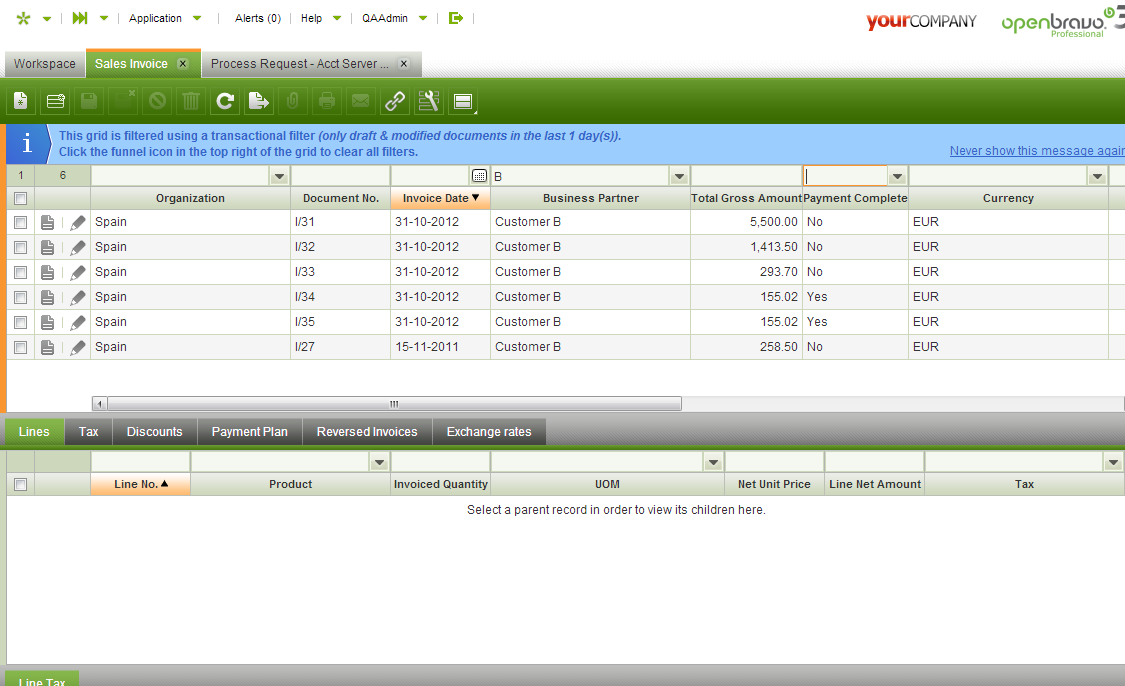Viewport: 1125px width, 686px height.
Task: Sort by the Total Gross Amount column header
Action: (x=746, y=198)
